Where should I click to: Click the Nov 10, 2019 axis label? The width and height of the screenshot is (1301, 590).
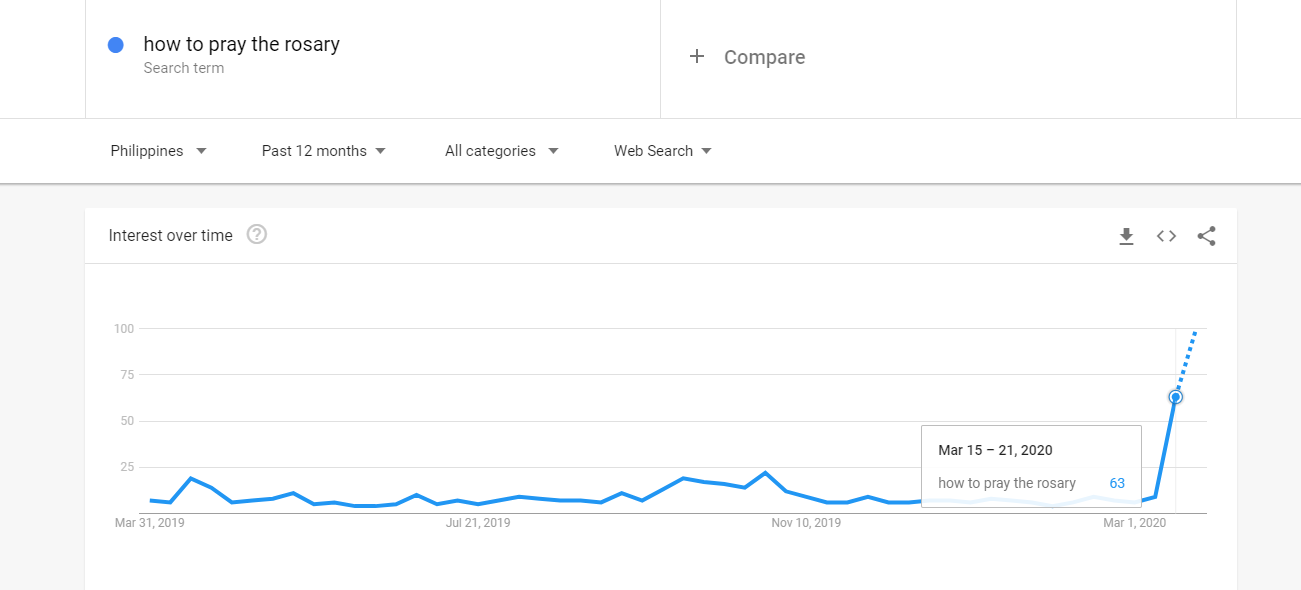pyautogui.click(x=806, y=522)
